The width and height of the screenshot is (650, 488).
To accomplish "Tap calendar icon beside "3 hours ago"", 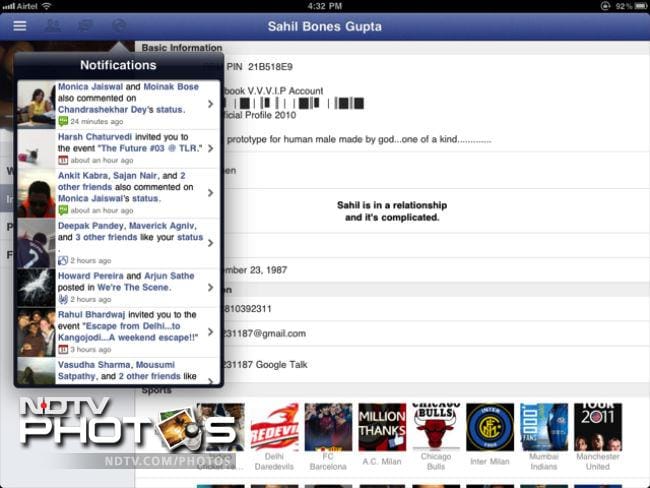I will 63,349.
